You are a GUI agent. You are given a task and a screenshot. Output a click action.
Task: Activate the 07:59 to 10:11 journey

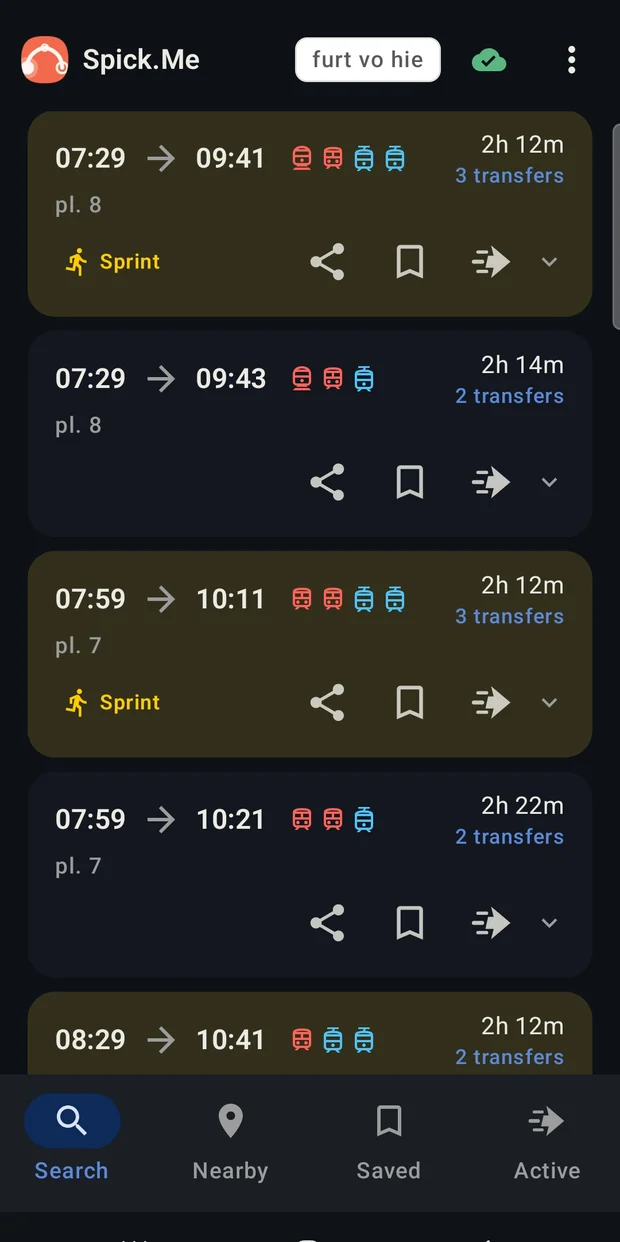click(x=491, y=702)
